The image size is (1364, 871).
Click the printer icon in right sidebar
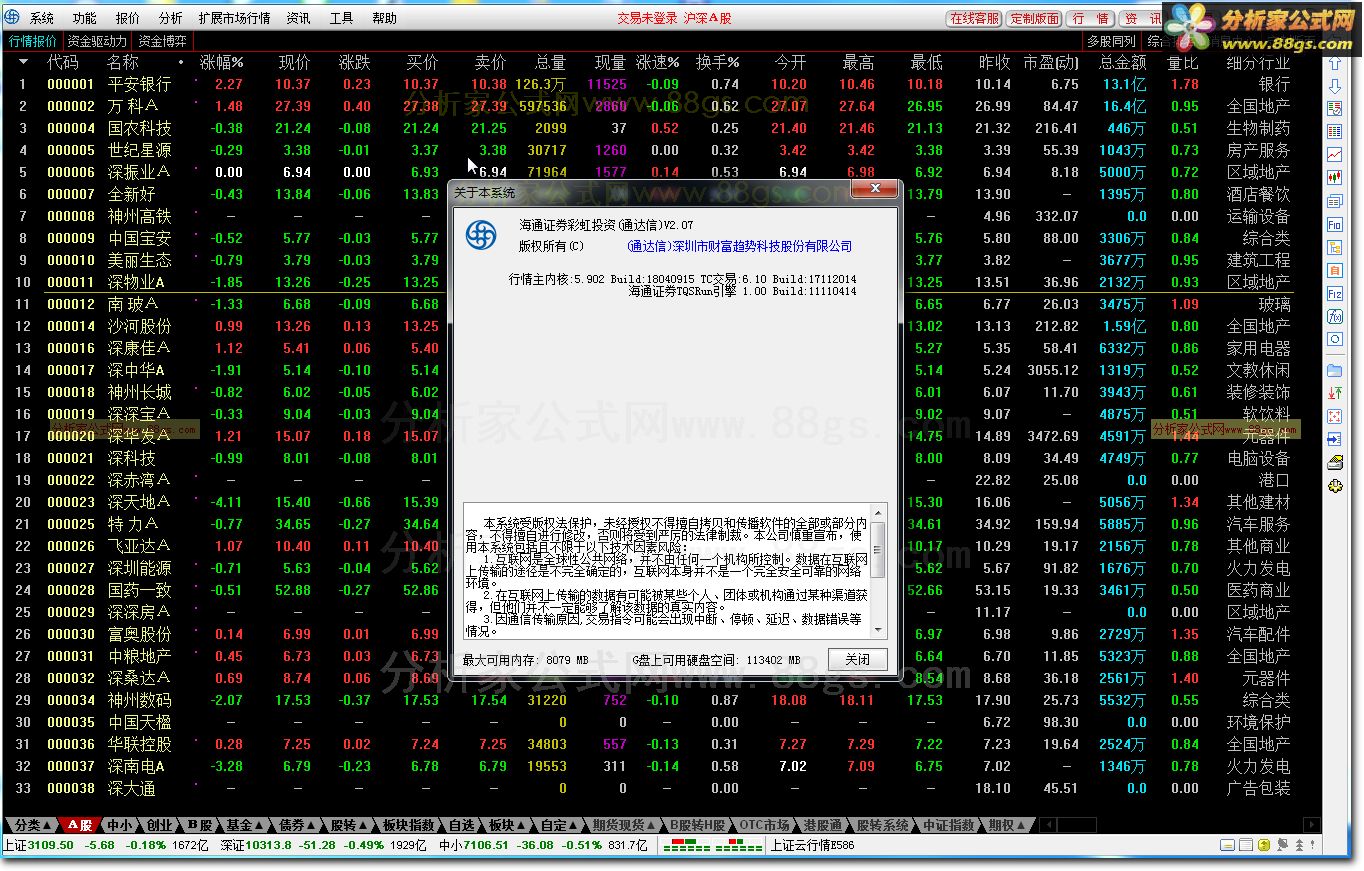(1334, 463)
